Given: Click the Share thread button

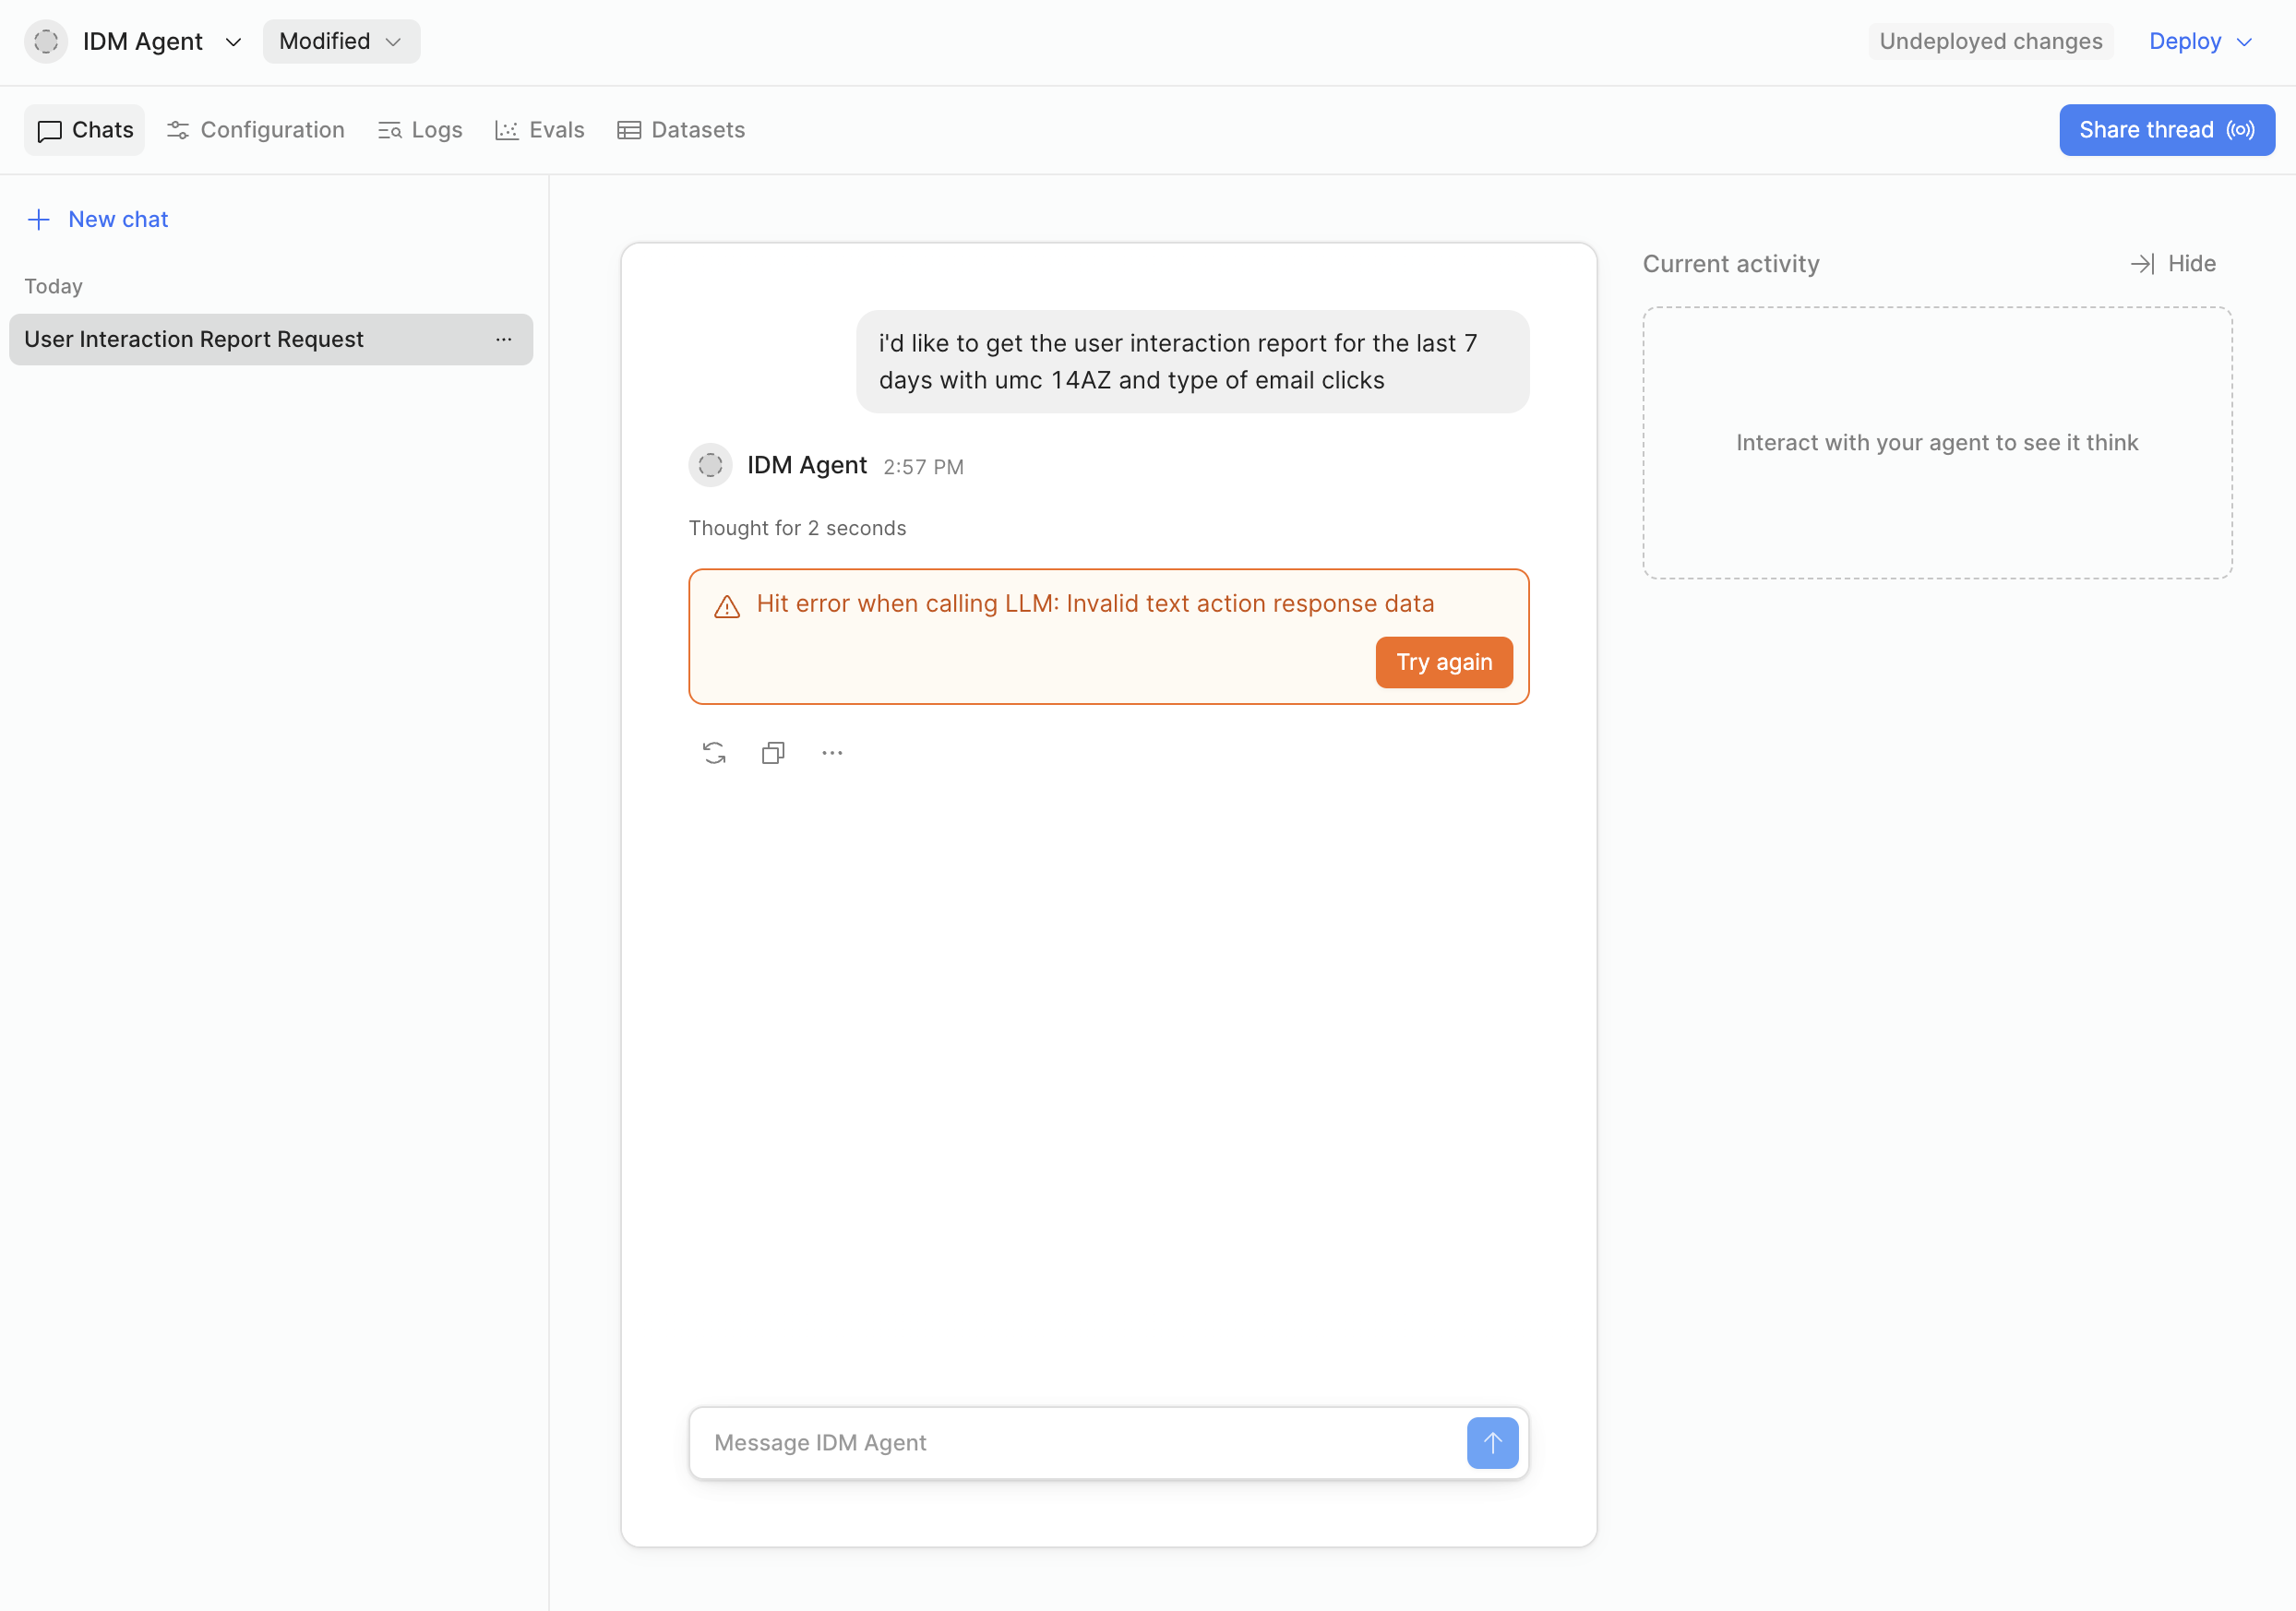Looking at the screenshot, I should (x=2166, y=130).
